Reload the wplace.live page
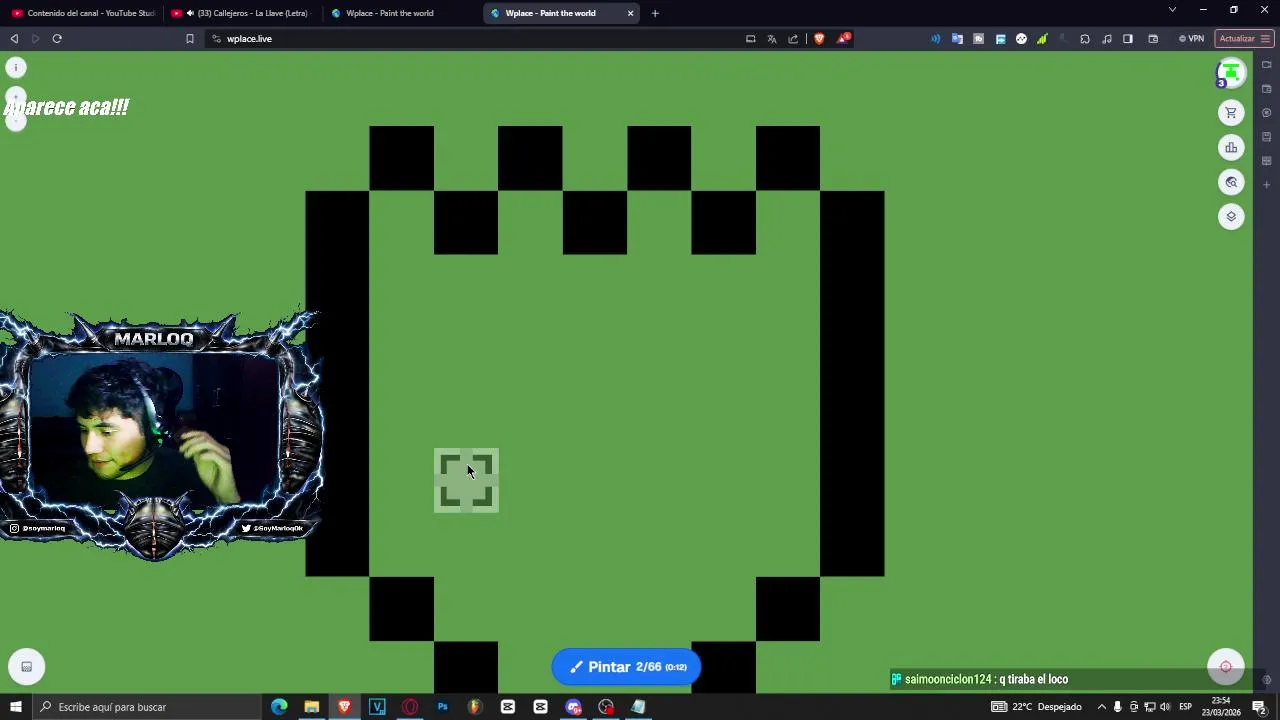This screenshot has width=1280, height=720. [x=57, y=39]
